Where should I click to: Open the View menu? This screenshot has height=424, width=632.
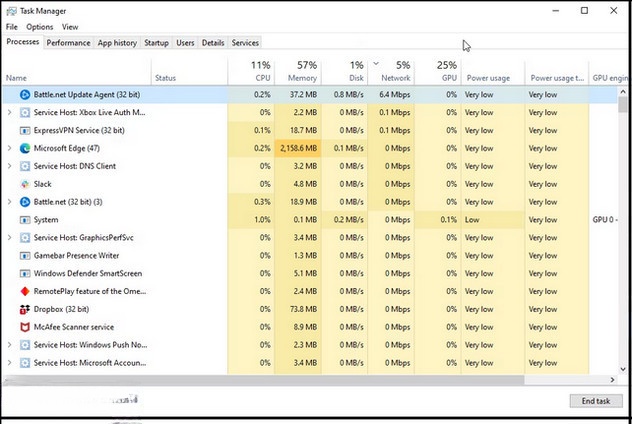click(x=70, y=27)
